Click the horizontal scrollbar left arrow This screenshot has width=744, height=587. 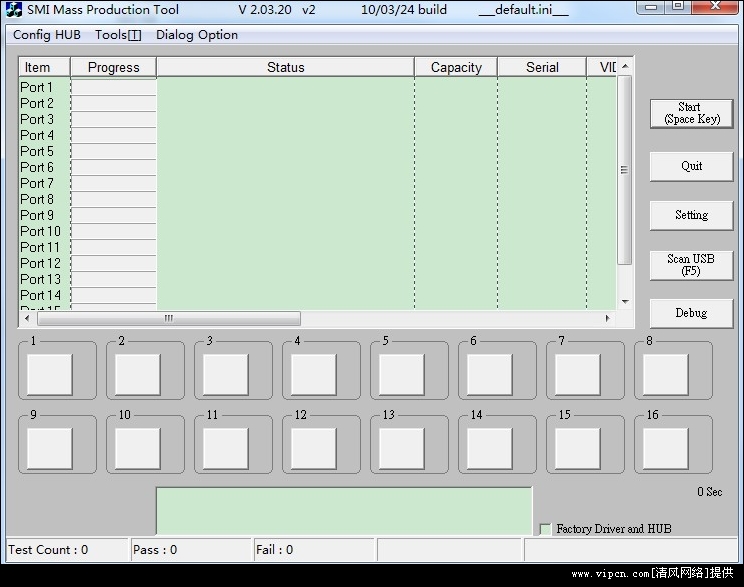27,318
